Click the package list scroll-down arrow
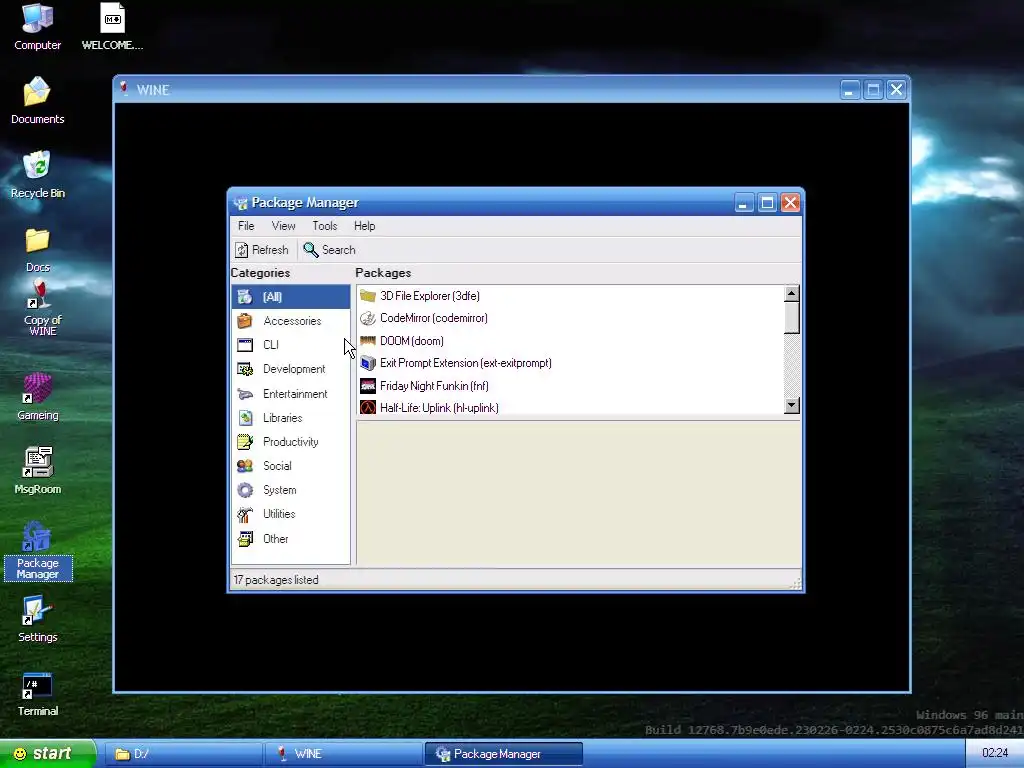Screen dimensions: 1024x768 coord(792,406)
